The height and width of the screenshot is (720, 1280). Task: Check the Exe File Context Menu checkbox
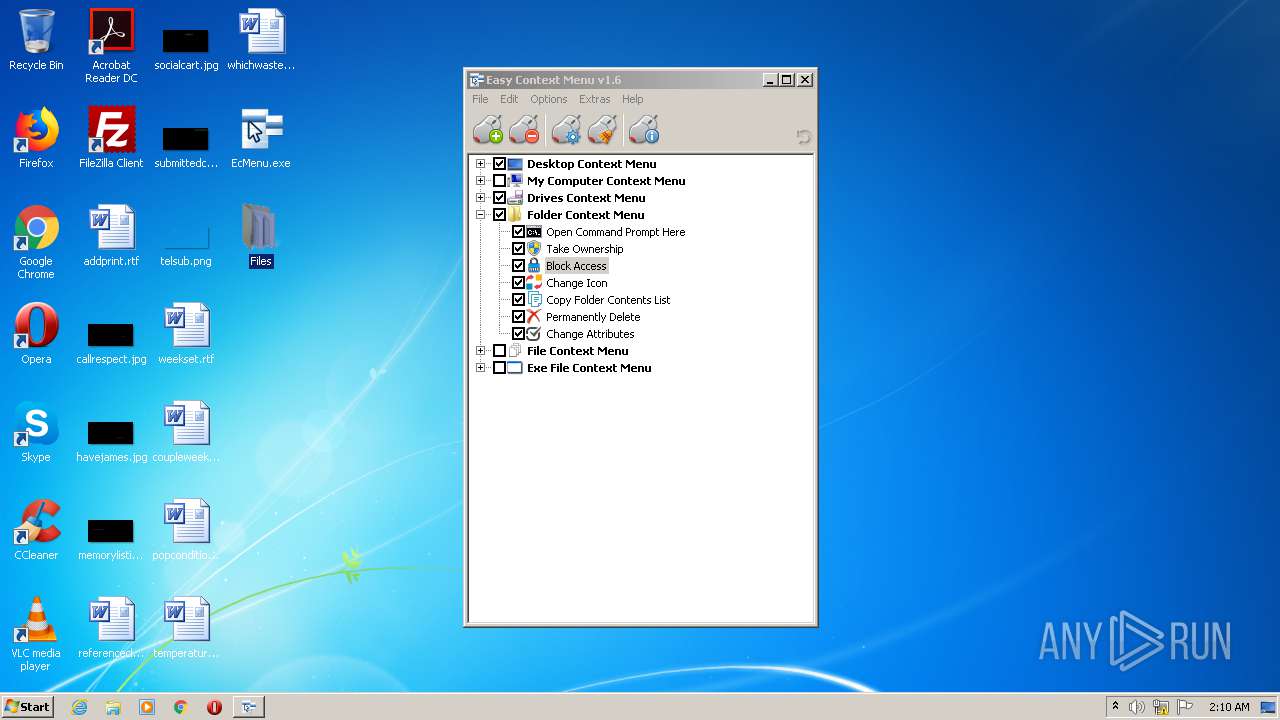(500, 368)
